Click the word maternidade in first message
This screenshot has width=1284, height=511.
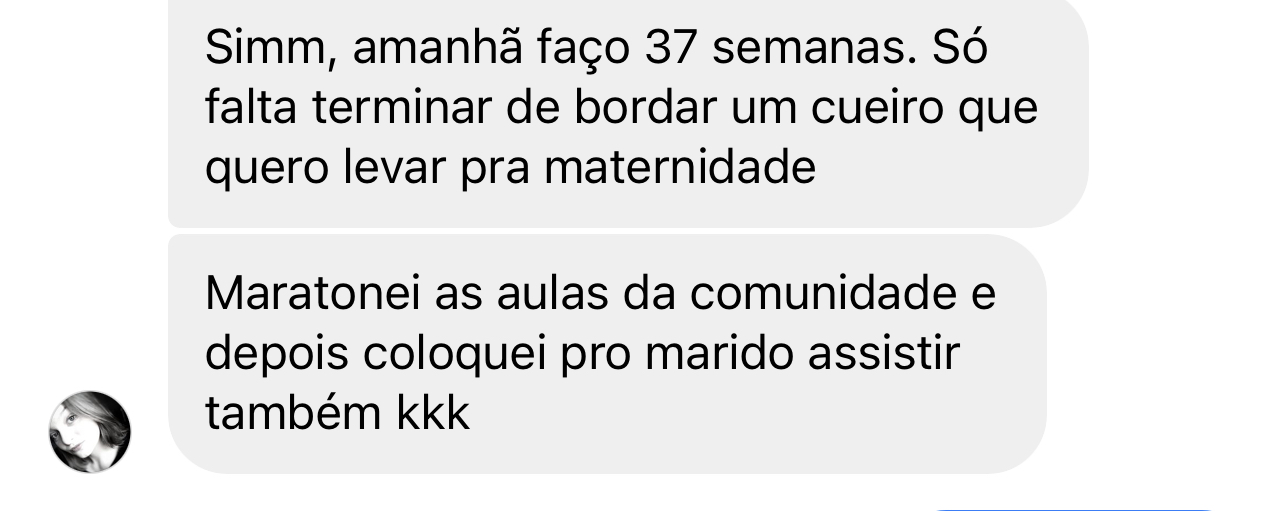(x=680, y=169)
